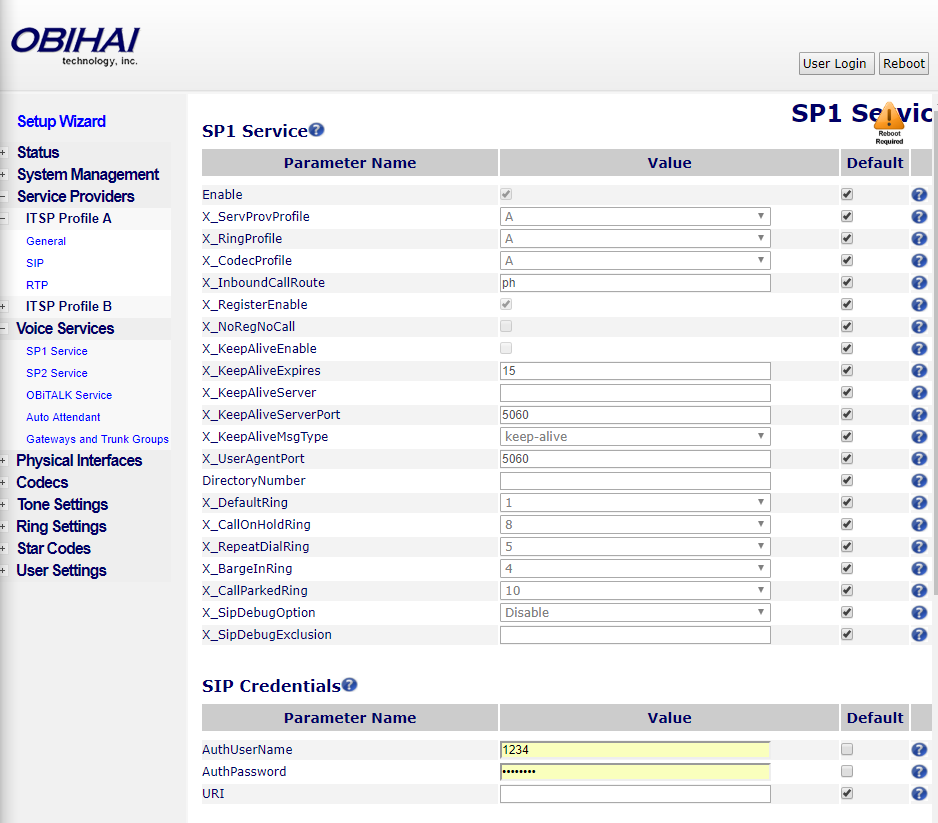Open the Setup Wizard link

click(x=61, y=121)
